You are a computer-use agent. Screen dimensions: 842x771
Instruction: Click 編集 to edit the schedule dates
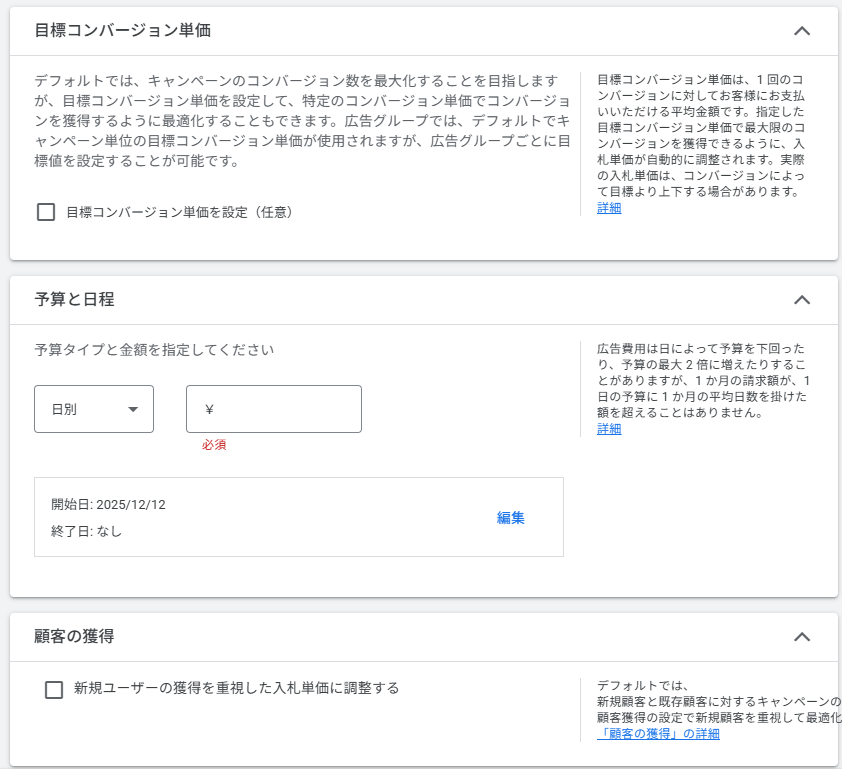[x=510, y=518]
